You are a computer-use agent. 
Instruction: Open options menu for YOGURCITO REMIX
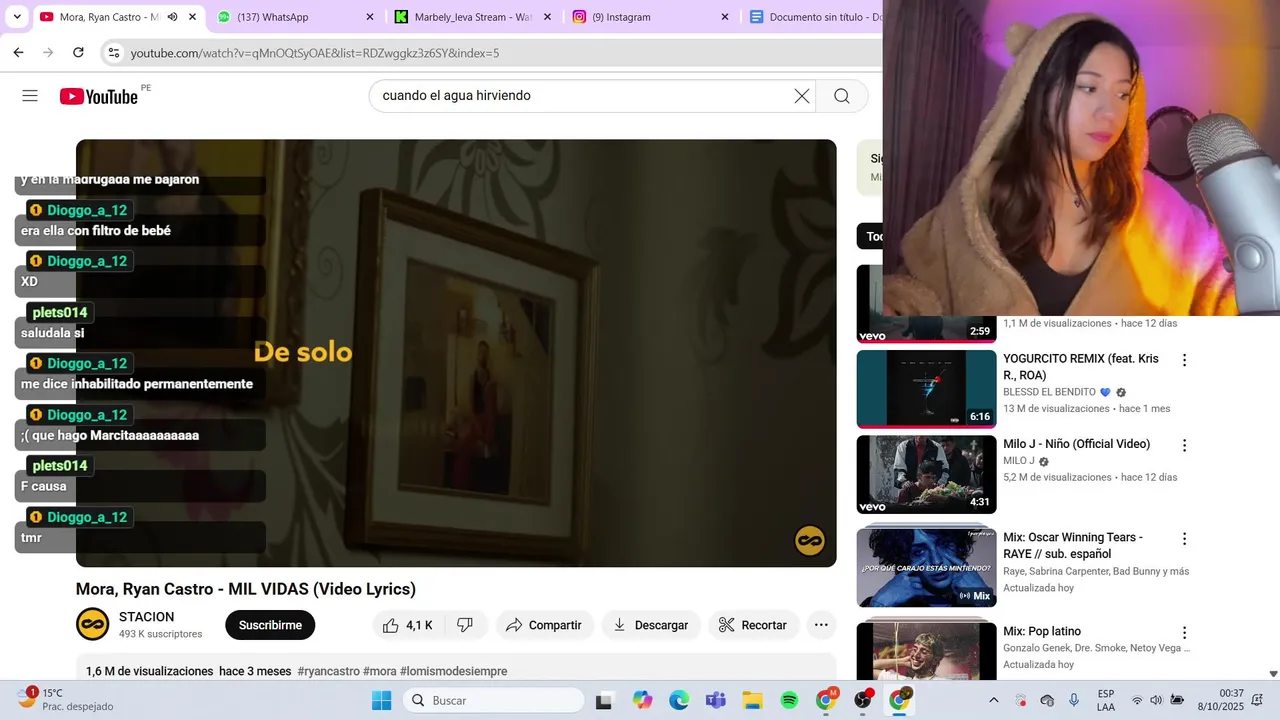(1185, 360)
